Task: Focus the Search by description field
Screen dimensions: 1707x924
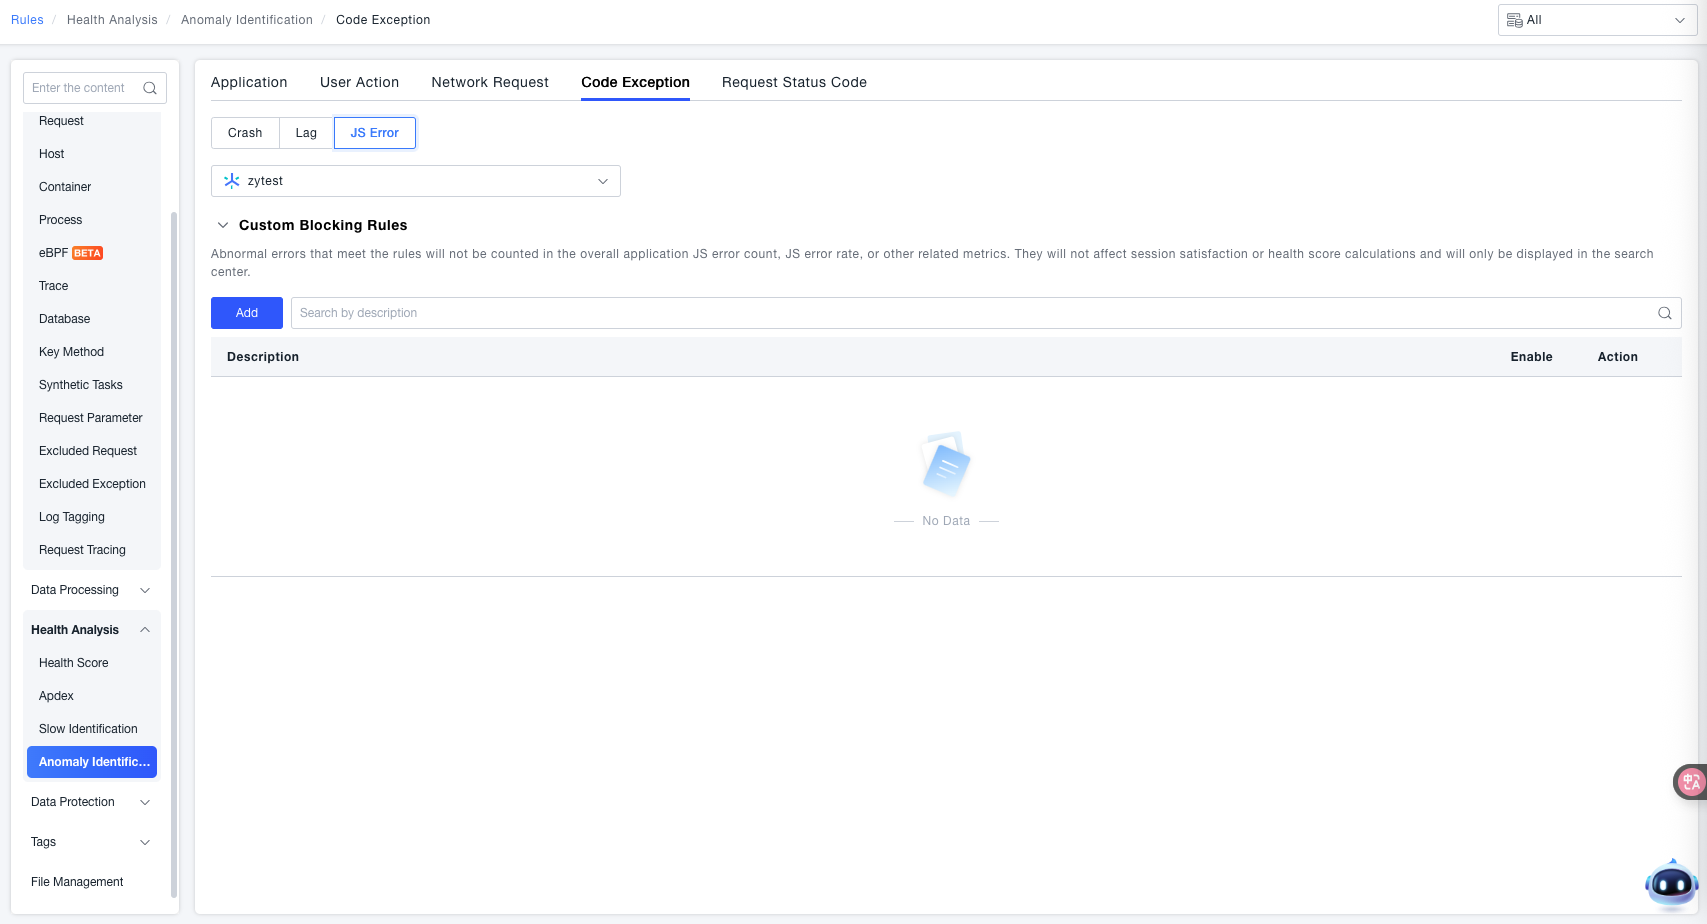Action: coord(970,313)
